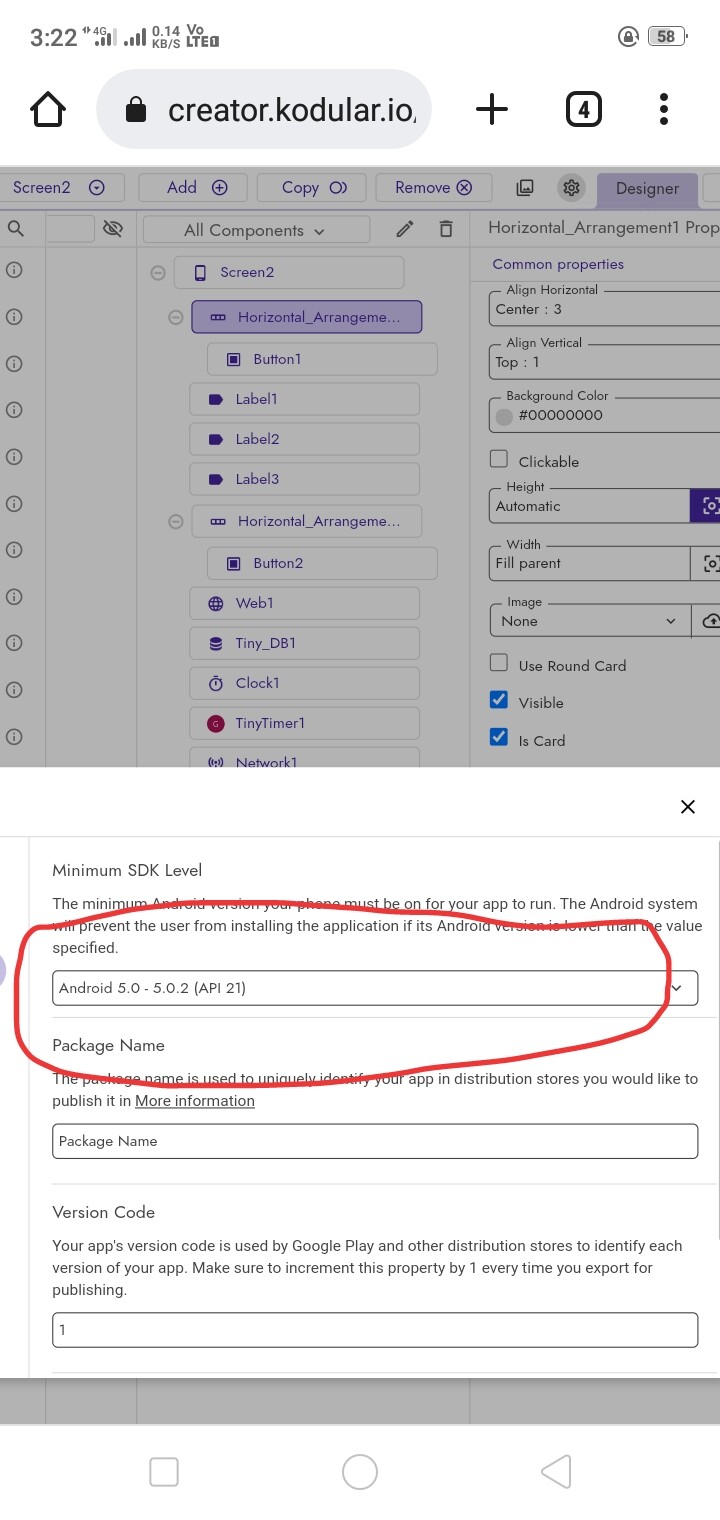Click the info icon beside Web1 row
This screenshot has height=1520, width=720.
coord(14,597)
